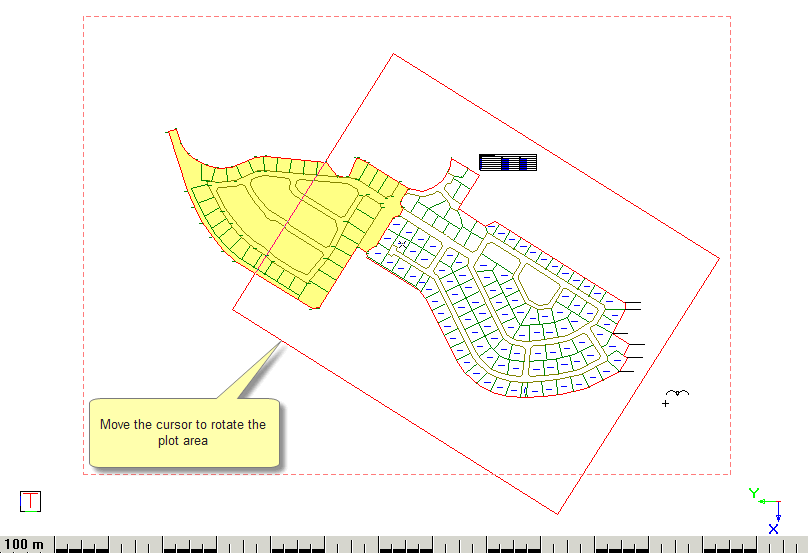Click the pointed tip of the yellow tooltip callout
The height and width of the screenshot is (553, 808).
[x=278, y=342]
